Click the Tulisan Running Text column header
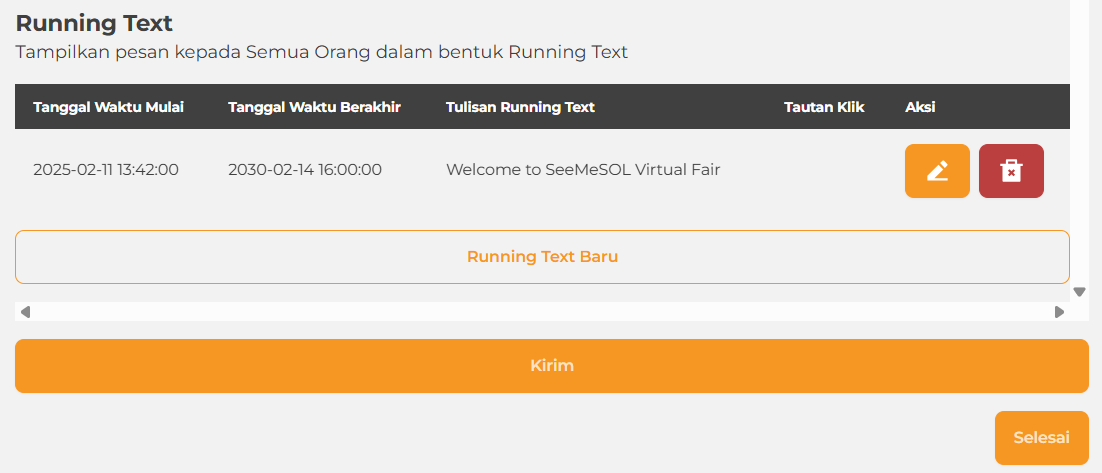This screenshot has height=473, width=1102. [520, 107]
